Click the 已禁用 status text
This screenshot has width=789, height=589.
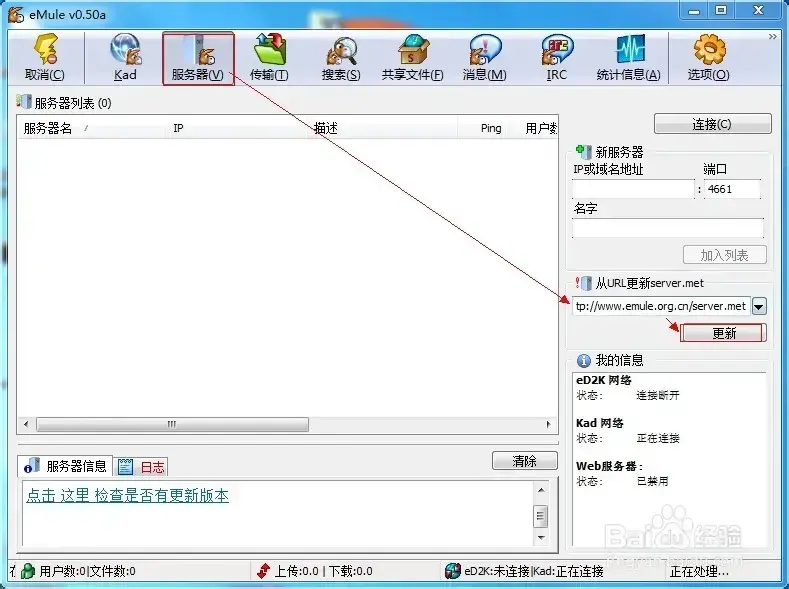click(x=652, y=481)
